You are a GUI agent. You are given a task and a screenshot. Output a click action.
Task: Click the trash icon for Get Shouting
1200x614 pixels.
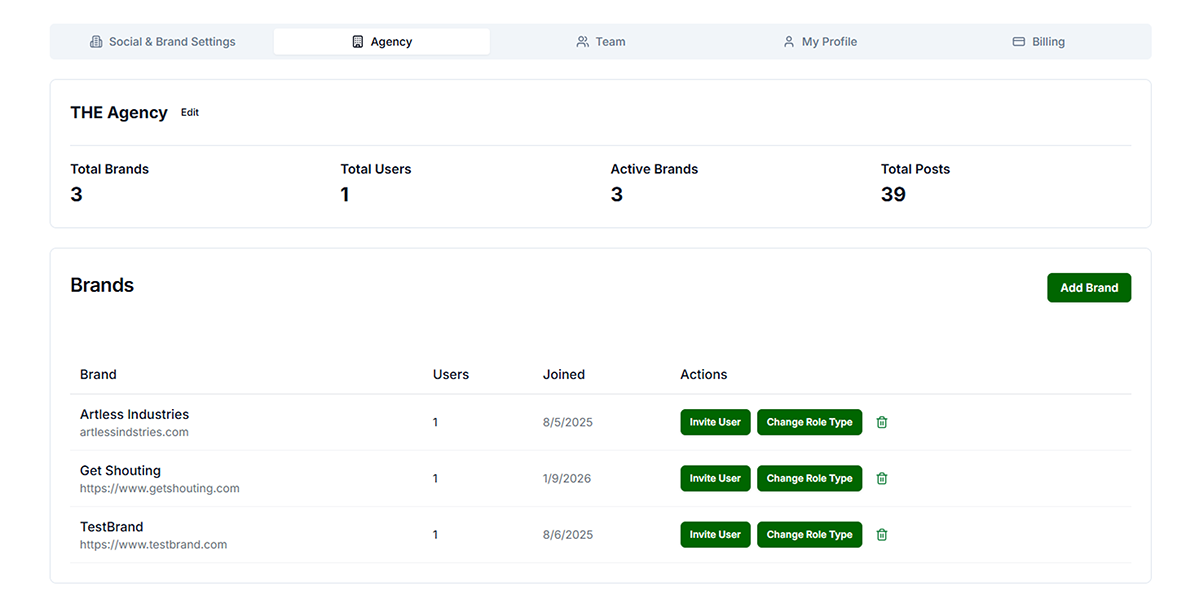coord(881,478)
